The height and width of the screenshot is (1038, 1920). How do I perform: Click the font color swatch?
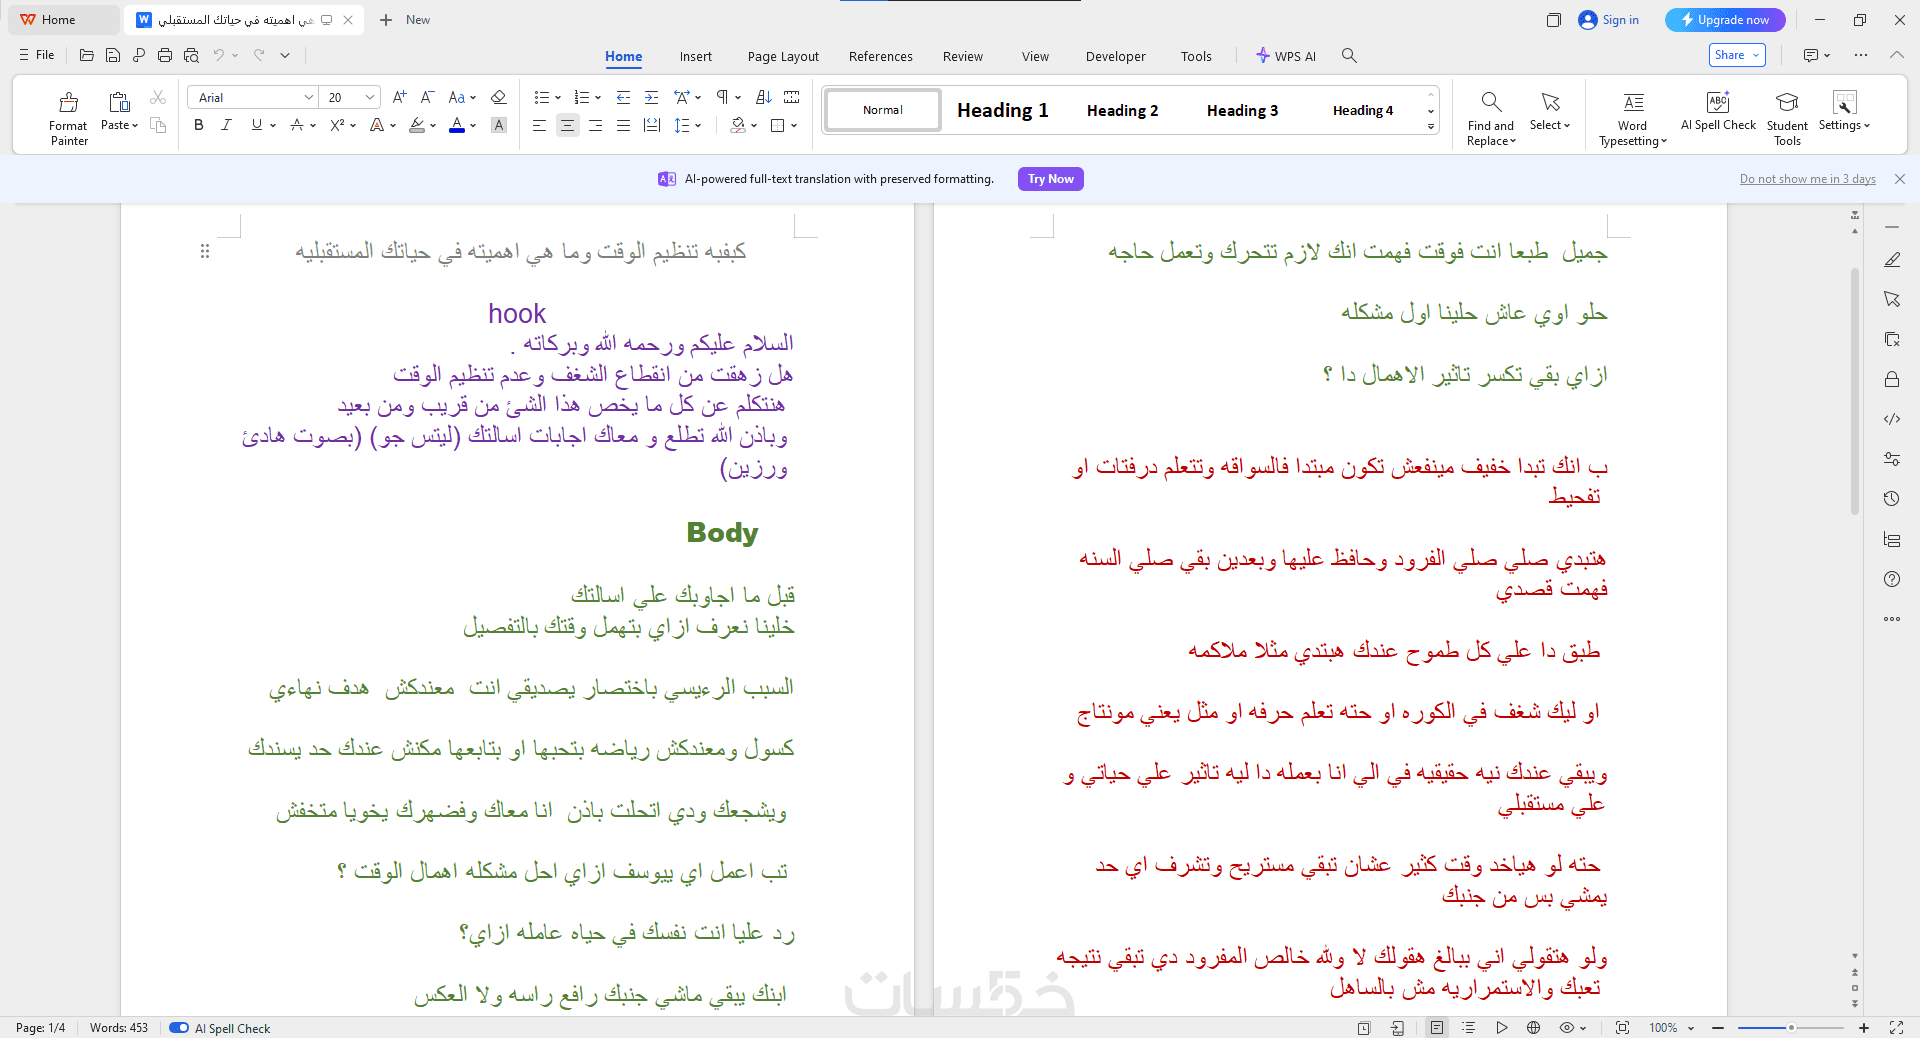(457, 125)
